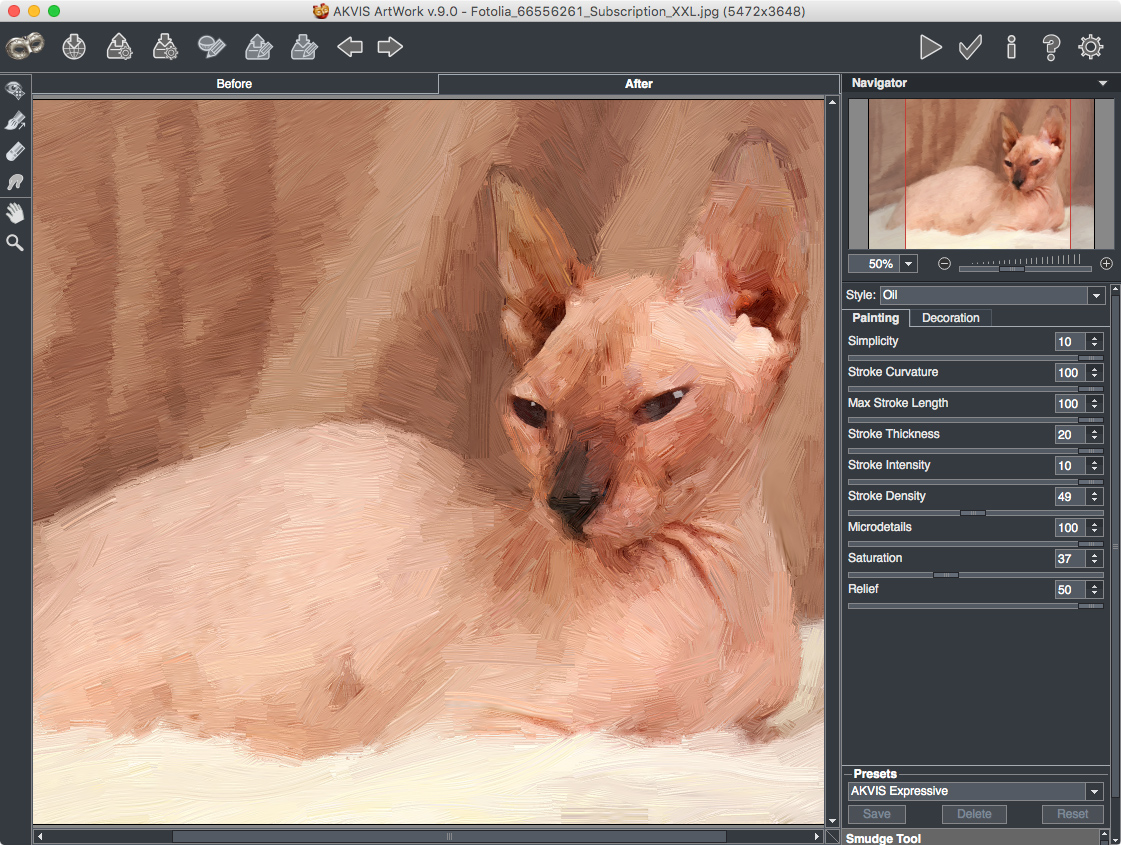Select the Smudge tool in left toolbar
1121x845 pixels.
pos(15,182)
